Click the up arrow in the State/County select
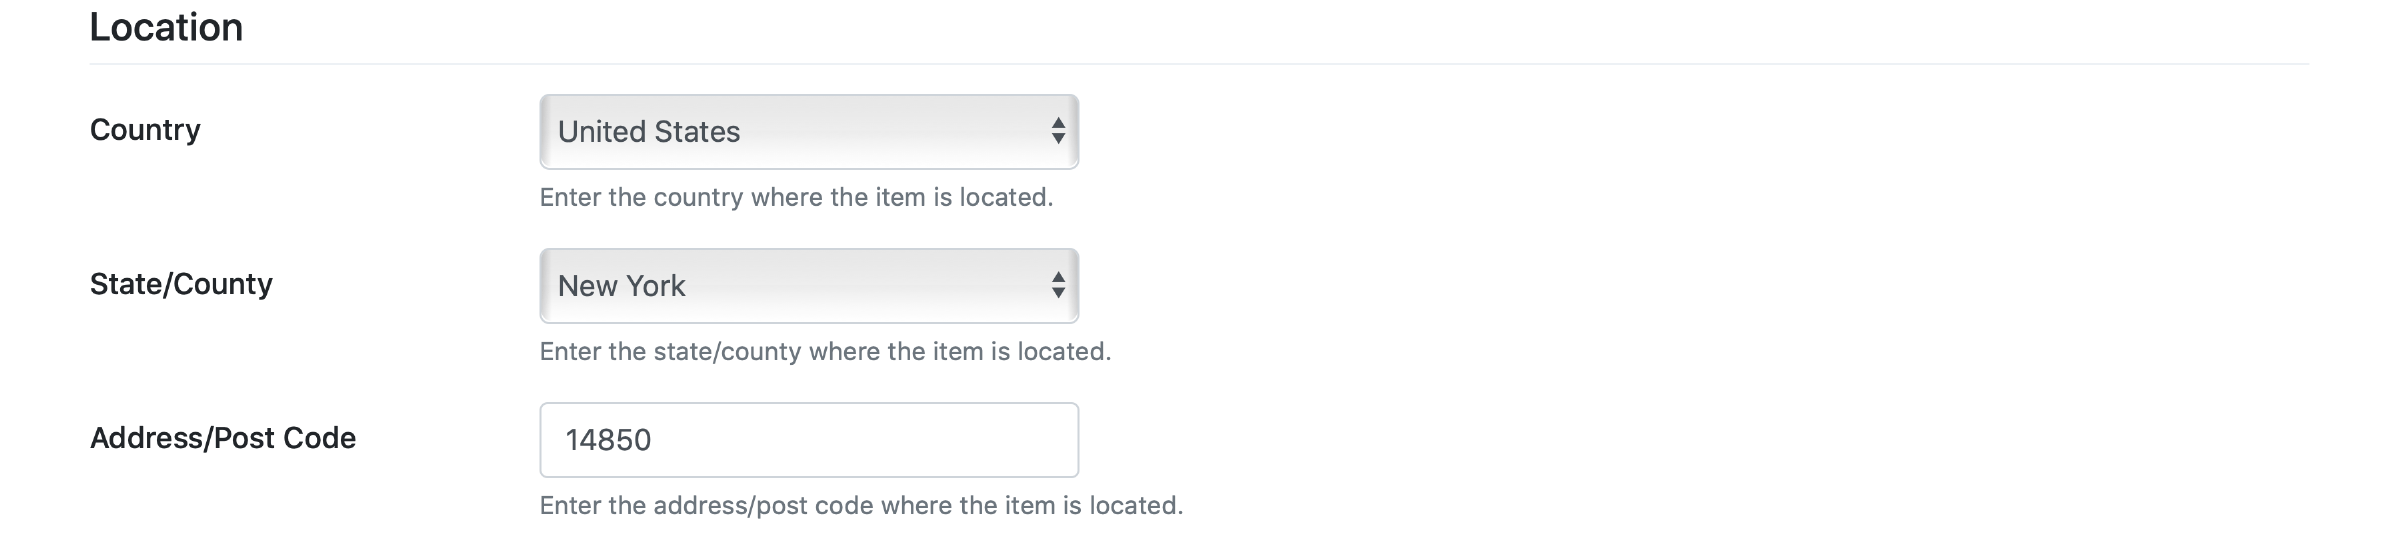This screenshot has width=2400, height=534. click(x=1057, y=276)
